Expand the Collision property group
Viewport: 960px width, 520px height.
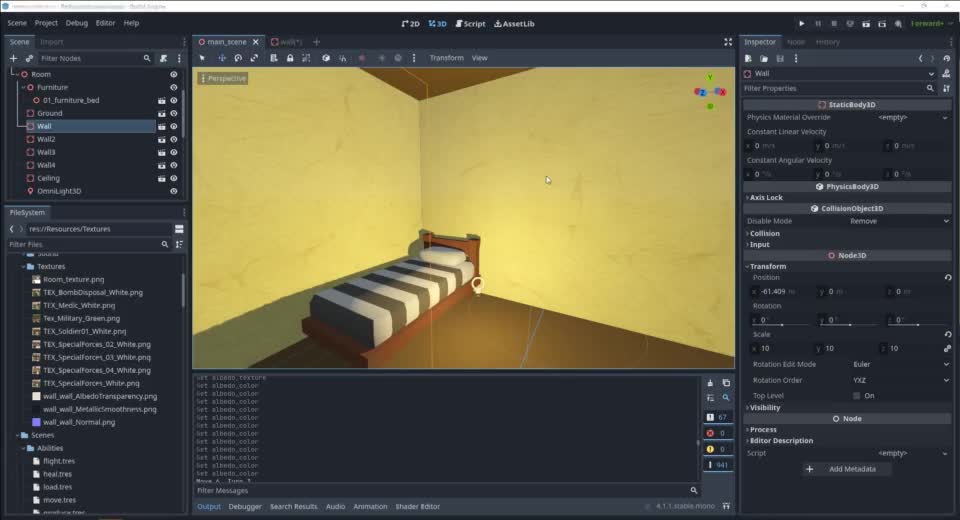pyautogui.click(x=765, y=233)
